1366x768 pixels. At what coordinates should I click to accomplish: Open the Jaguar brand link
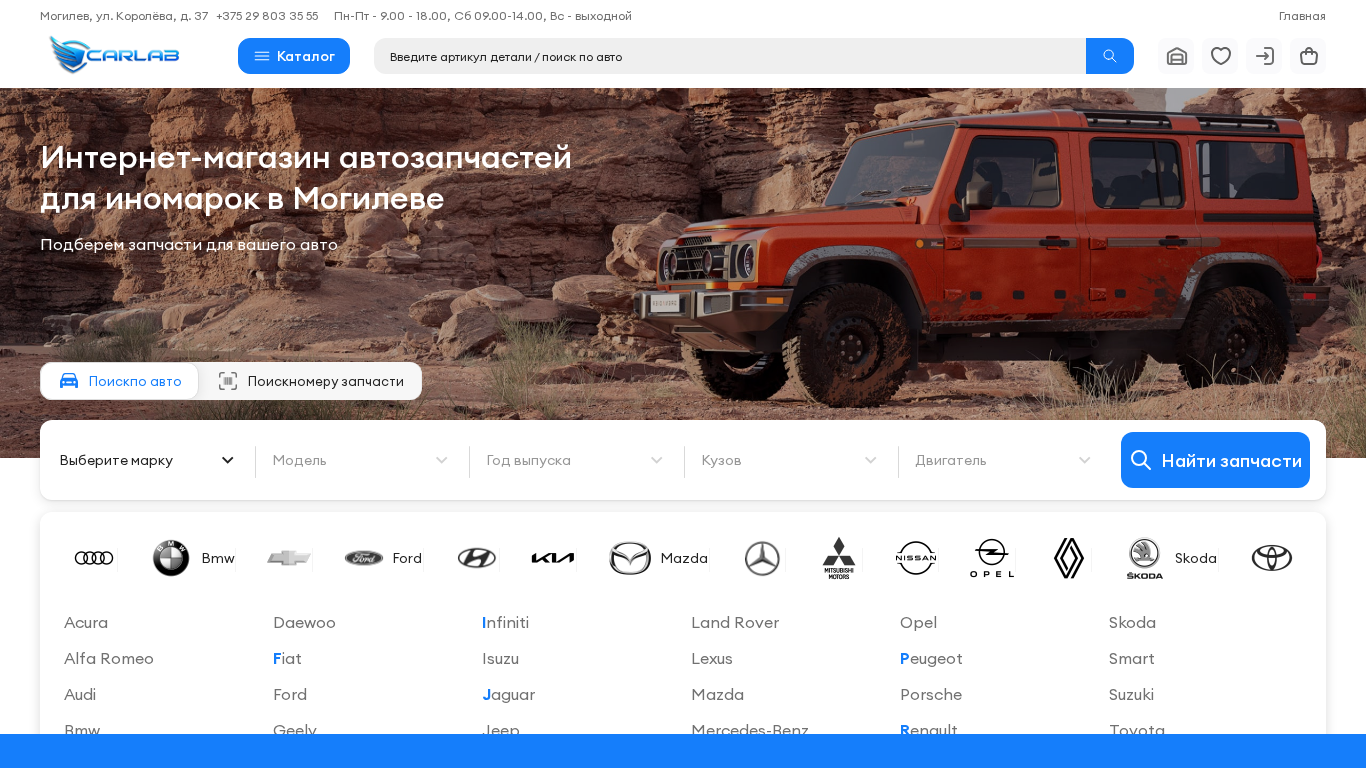(x=508, y=694)
